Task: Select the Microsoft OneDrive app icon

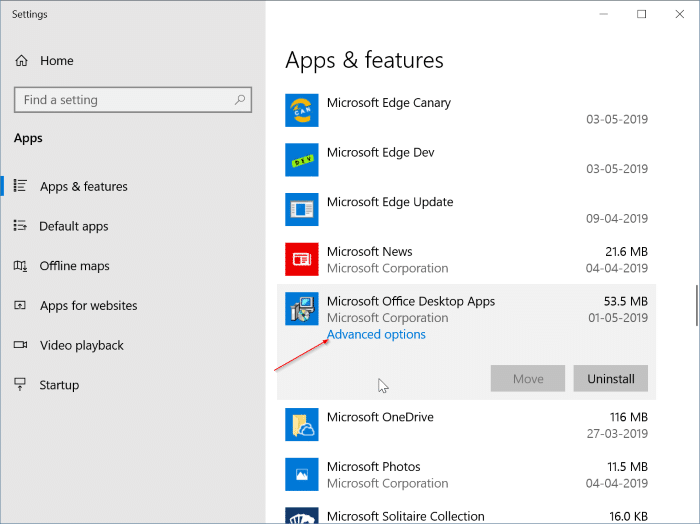Action: 302,424
